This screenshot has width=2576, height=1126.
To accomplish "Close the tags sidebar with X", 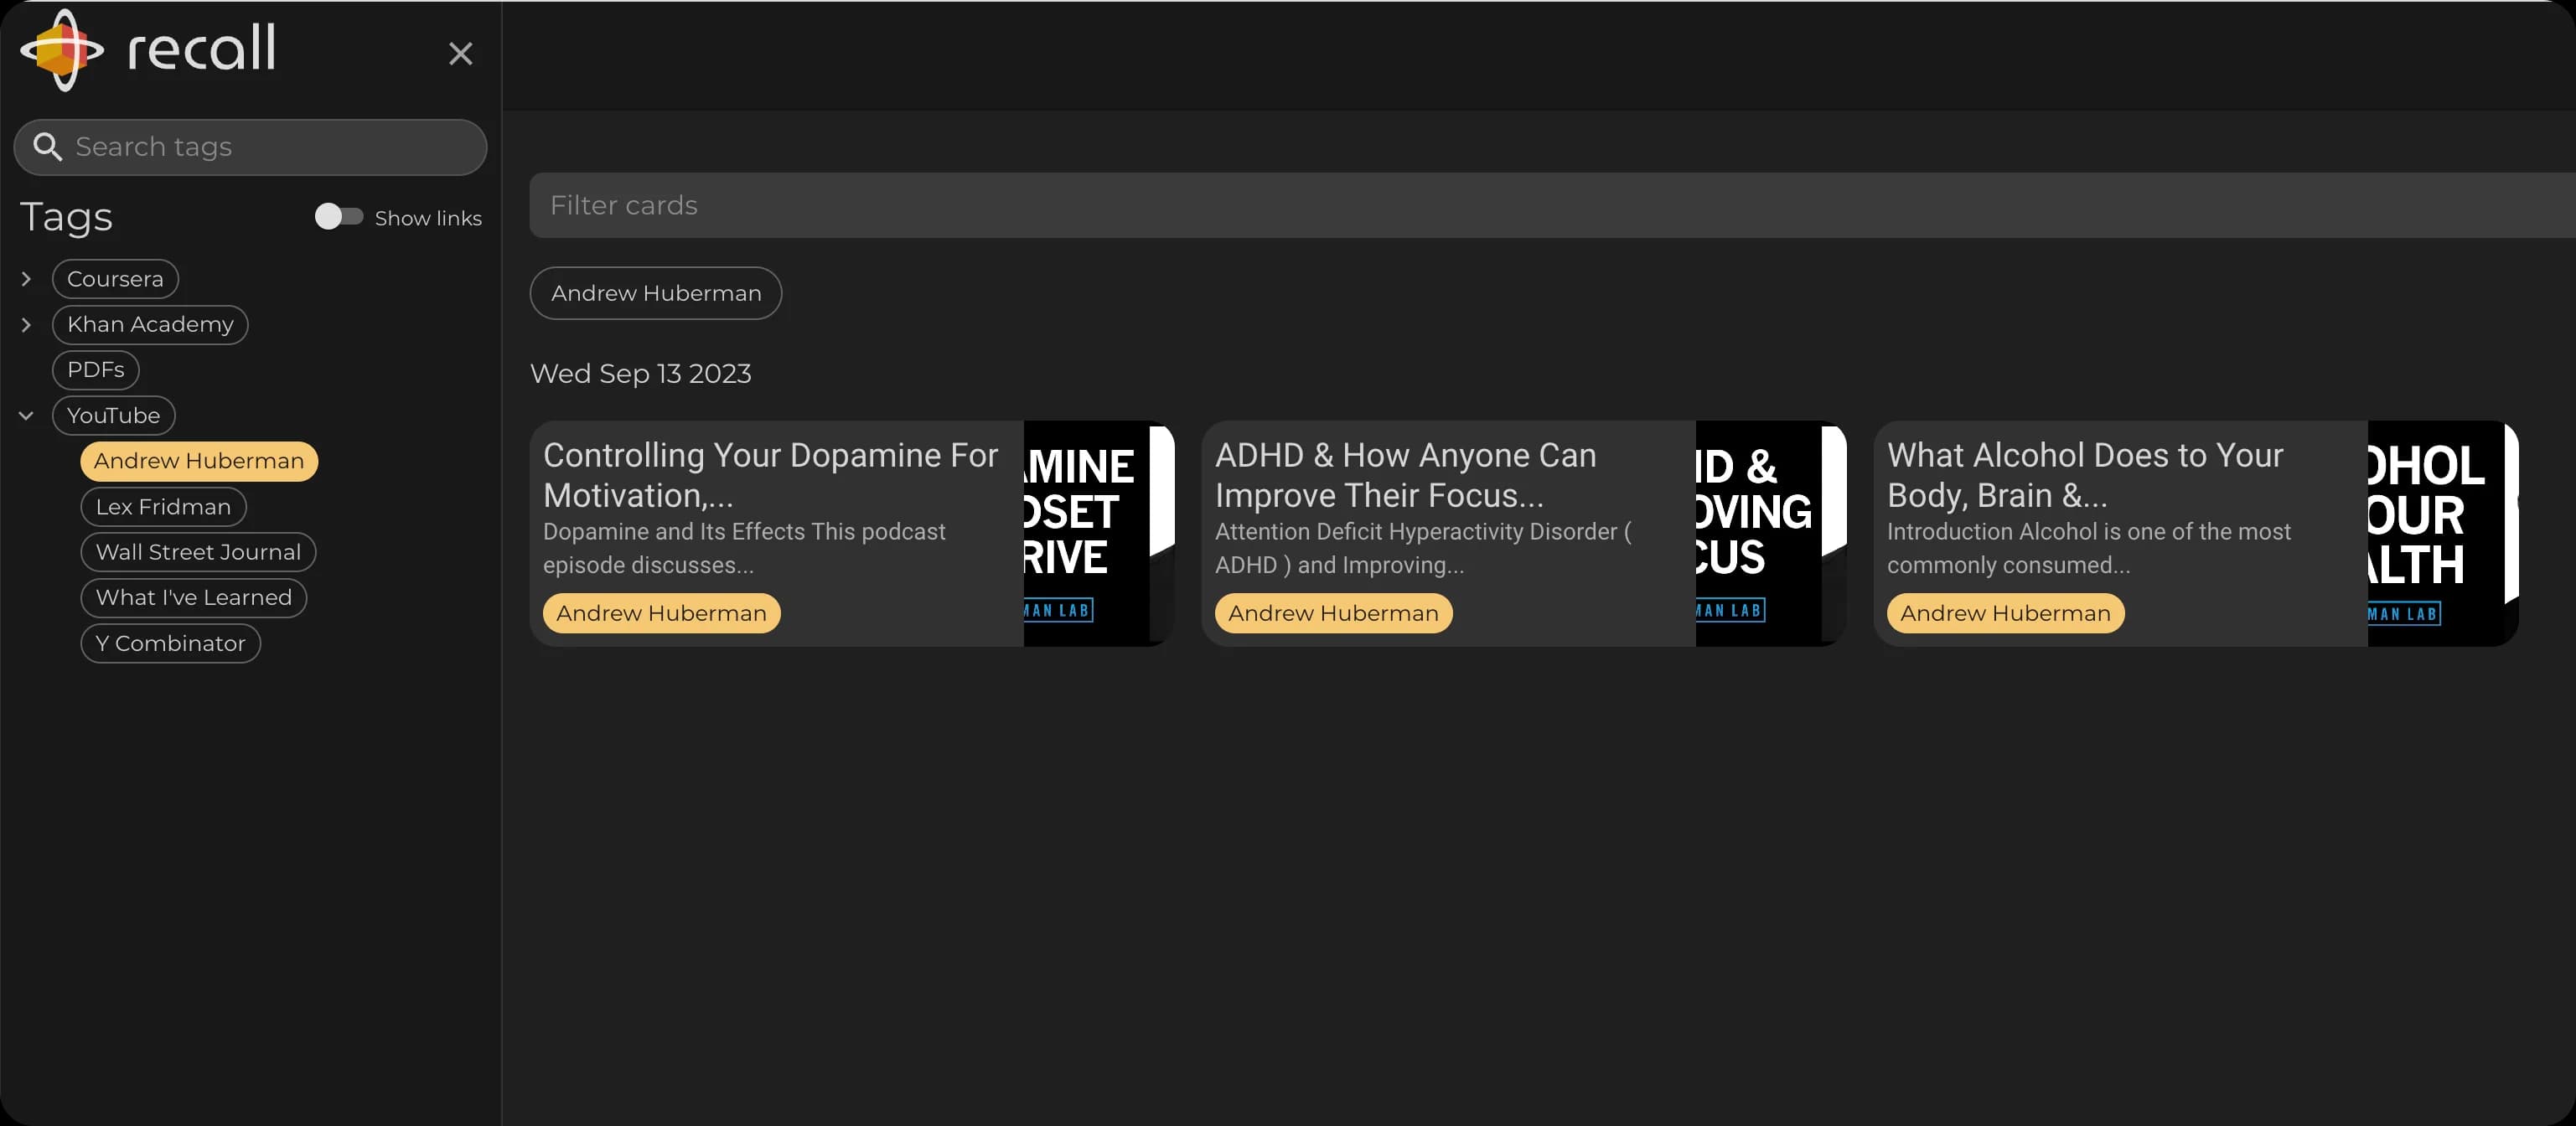I will click(460, 54).
